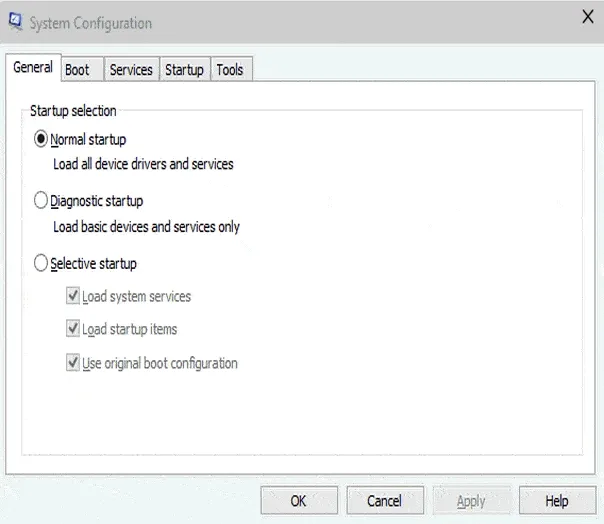Close the System Configuration dialog
The height and width of the screenshot is (524, 604).
point(585,17)
